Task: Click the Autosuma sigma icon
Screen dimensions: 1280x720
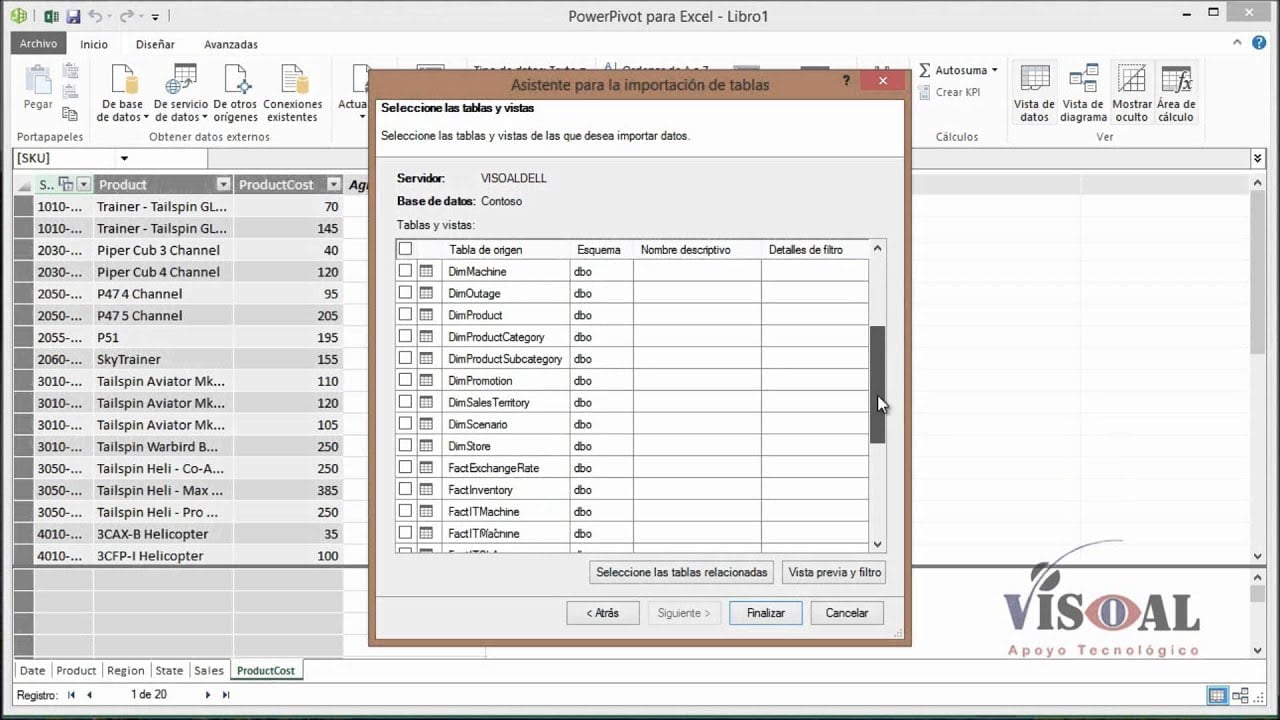Action: [x=925, y=70]
